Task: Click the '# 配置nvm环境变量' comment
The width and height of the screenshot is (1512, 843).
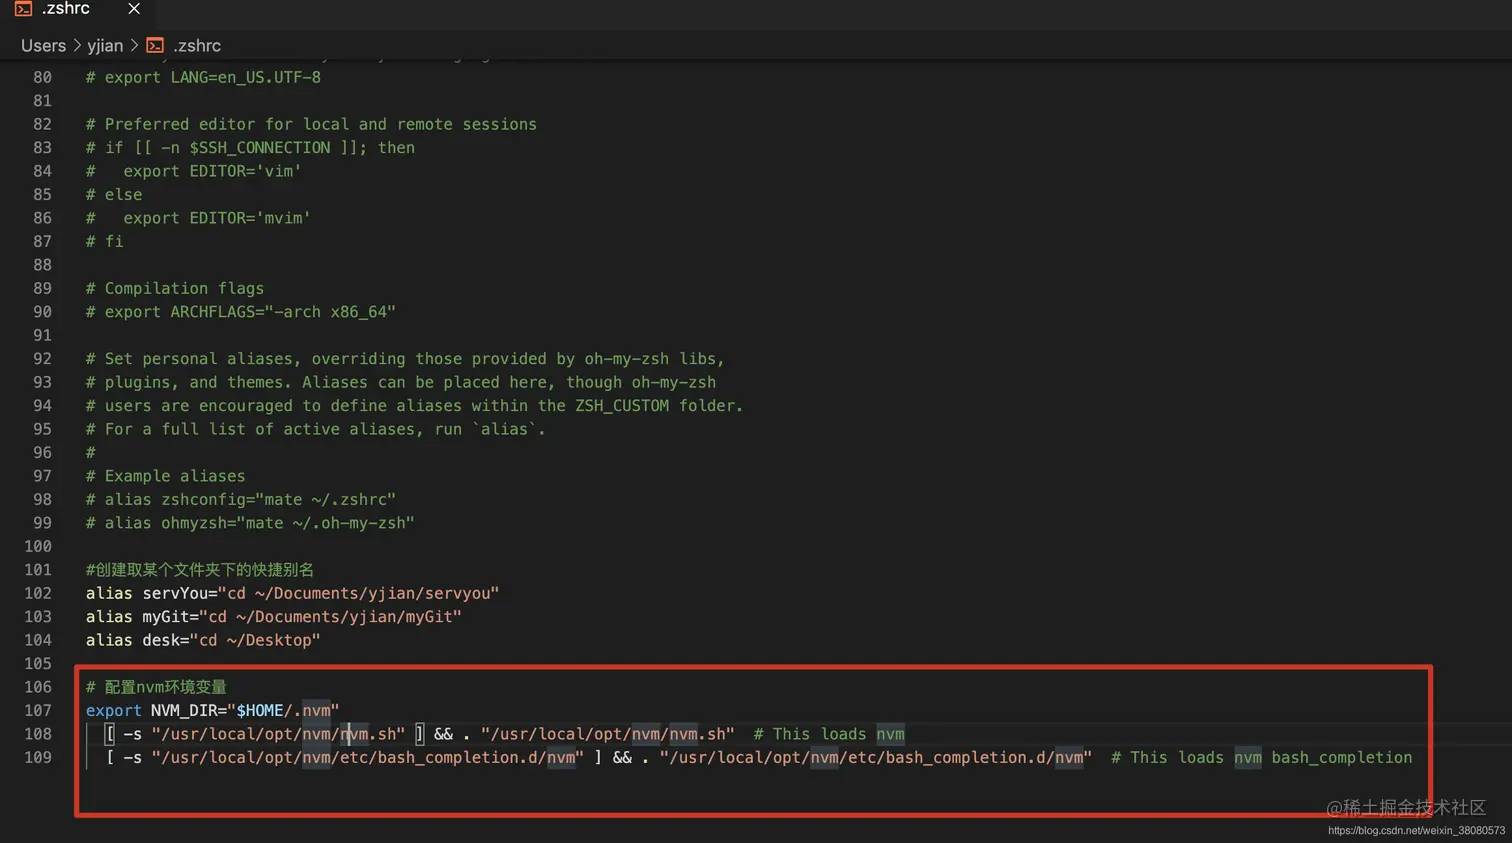Action: point(156,687)
